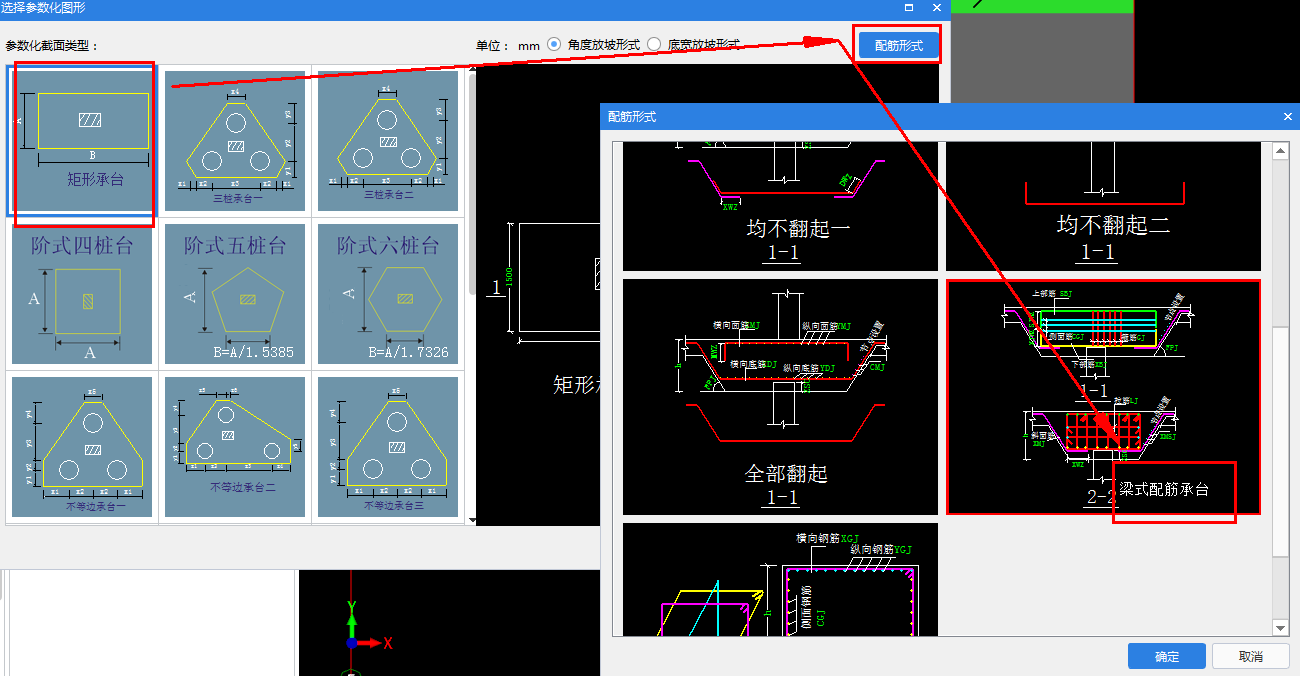Select the reinforcement option with 横向钢筋XGJ
1300x676 pixels.
click(x=780, y=579)
